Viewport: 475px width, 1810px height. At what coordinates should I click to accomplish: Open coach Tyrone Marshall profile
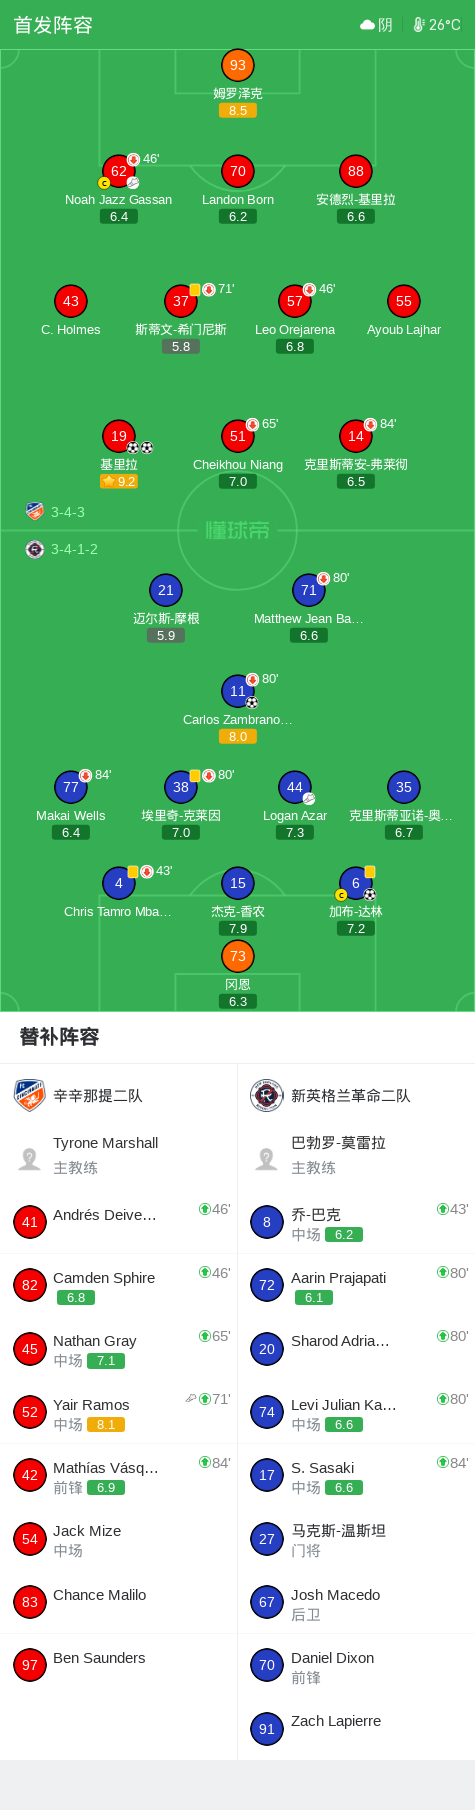119,1155
